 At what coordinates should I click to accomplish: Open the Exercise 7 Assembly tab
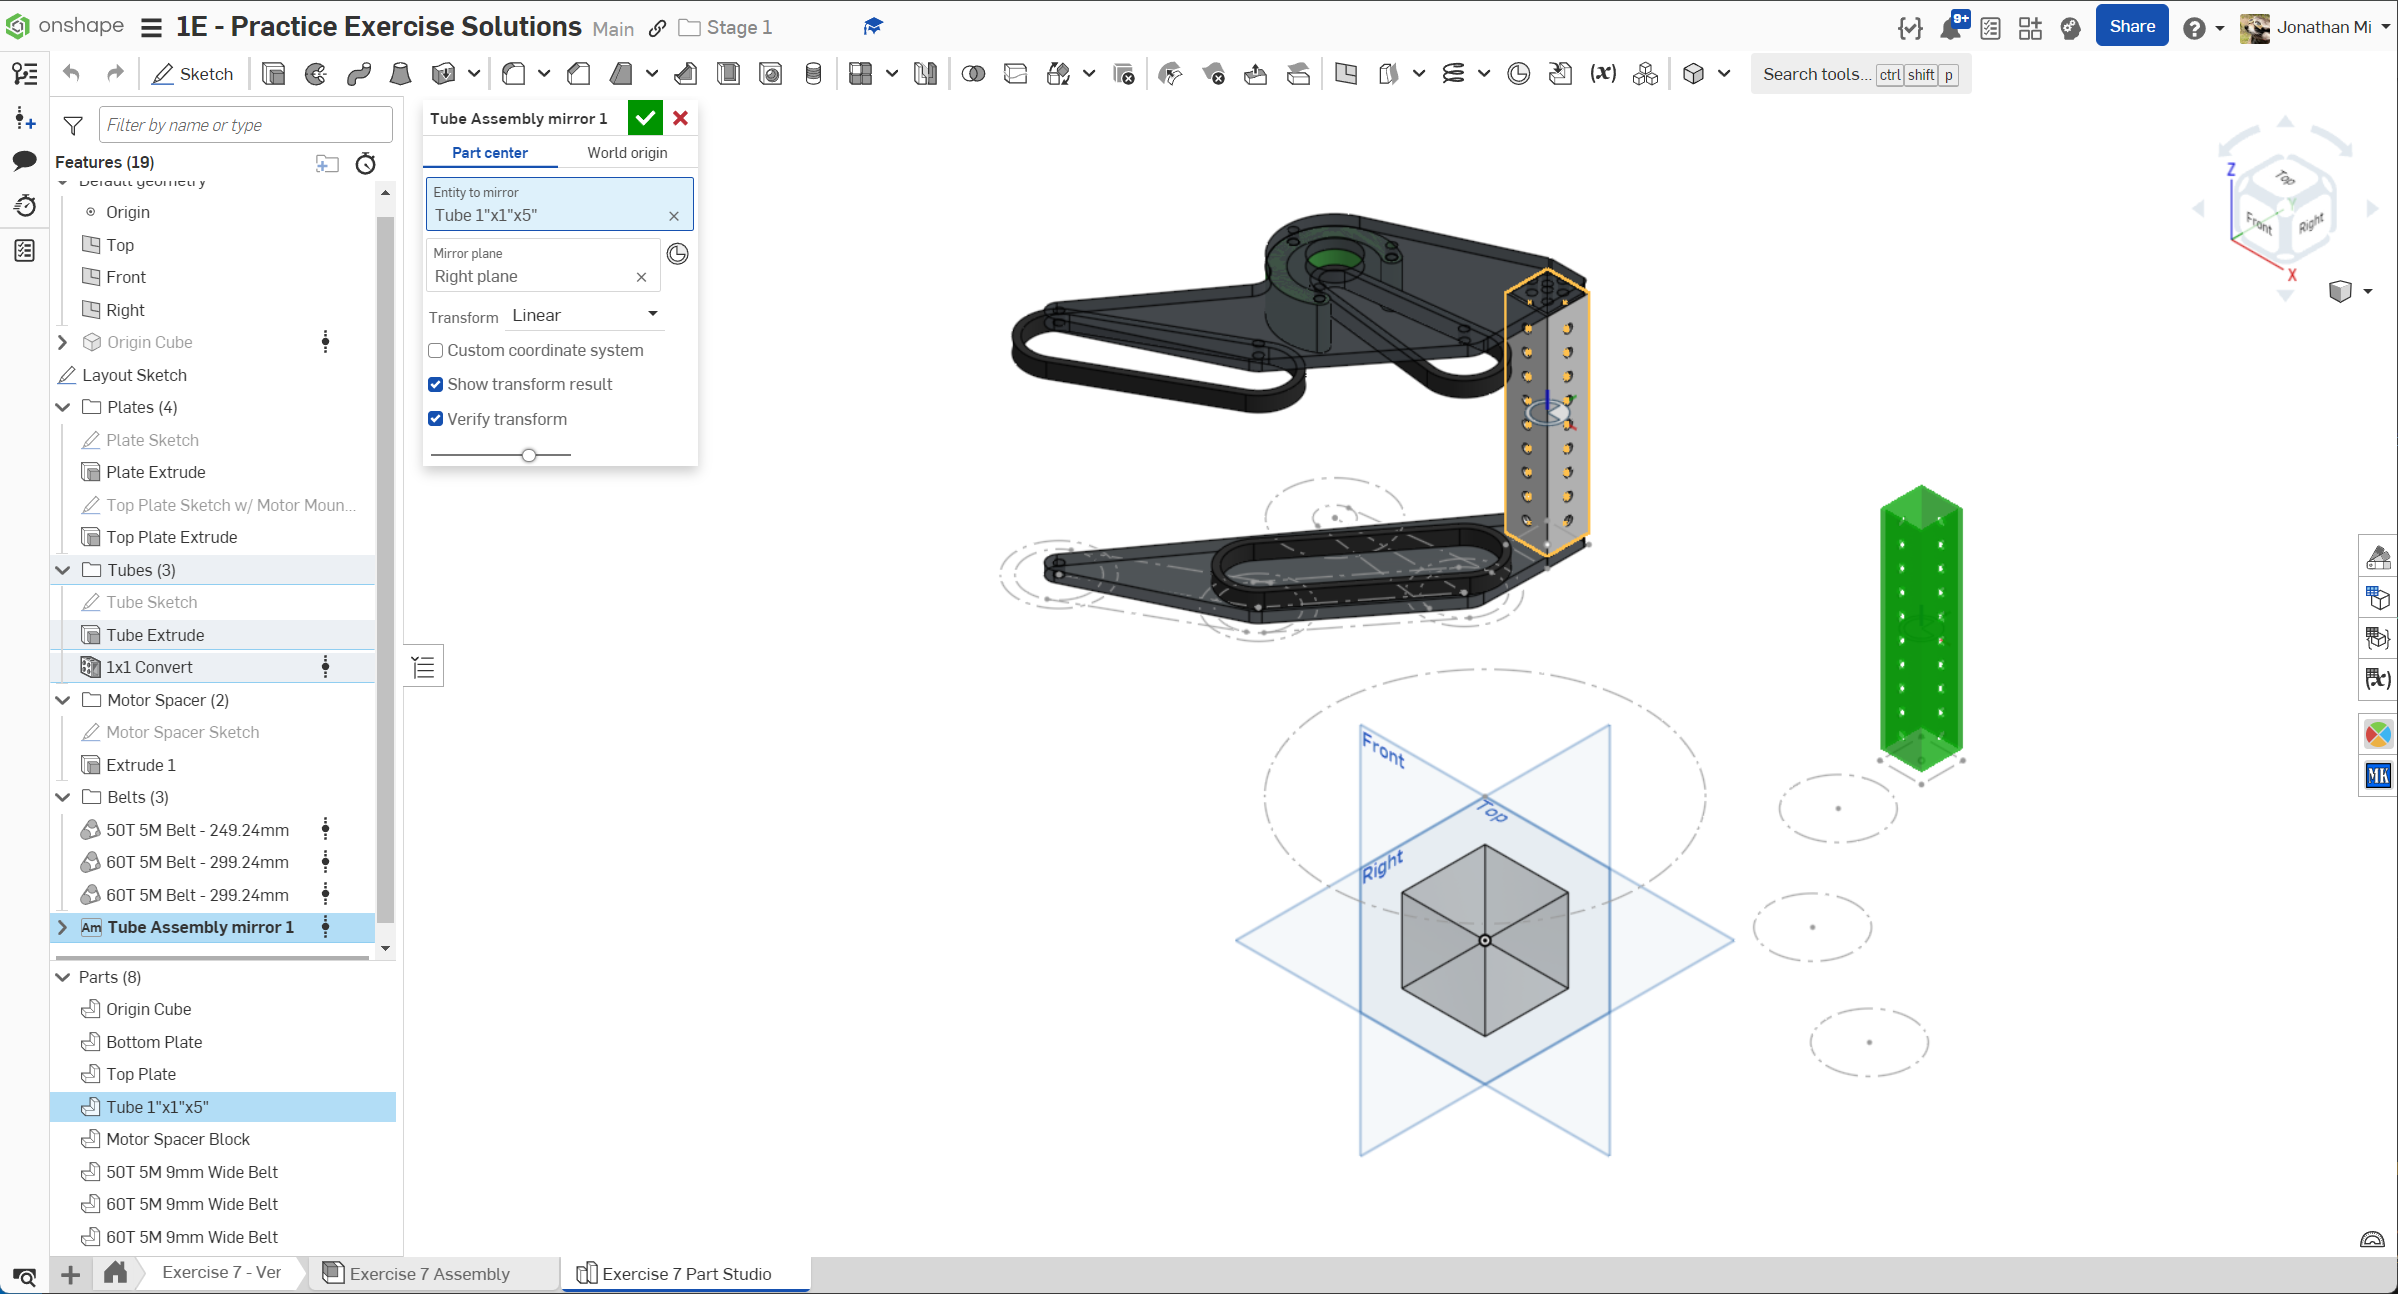point(429,1273)
